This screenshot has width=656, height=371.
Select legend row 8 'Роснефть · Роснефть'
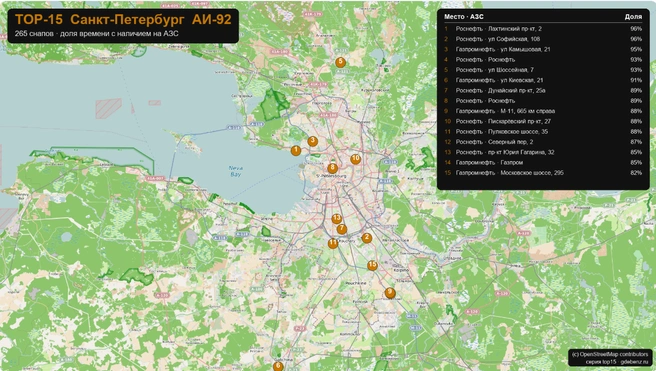pyautogui.click(x=543, y=101)
